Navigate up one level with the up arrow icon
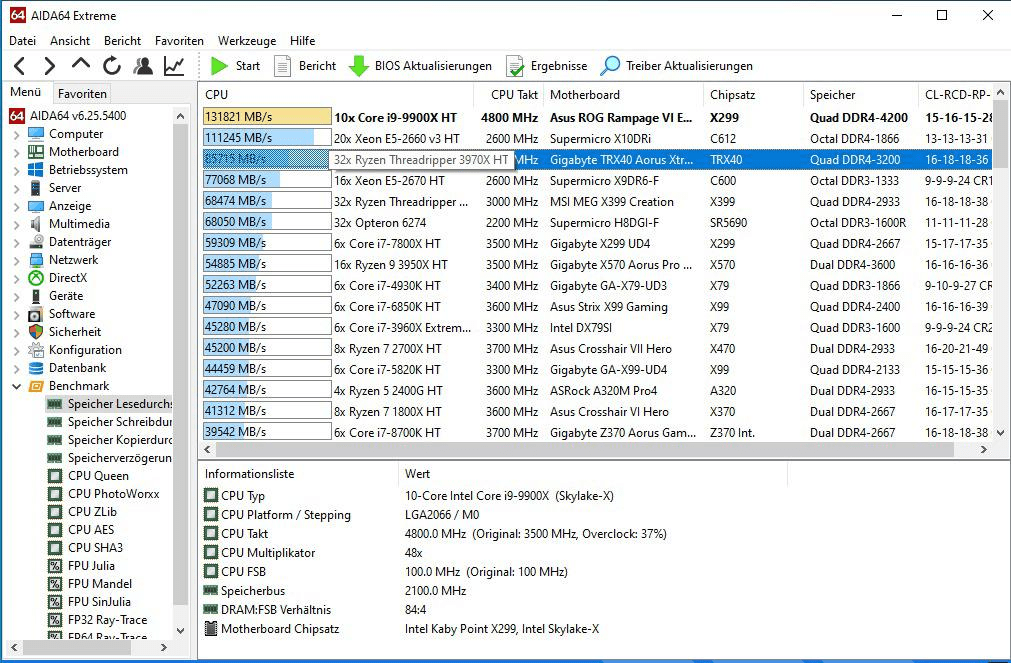The image size is (1011, 663). point(81,64)
